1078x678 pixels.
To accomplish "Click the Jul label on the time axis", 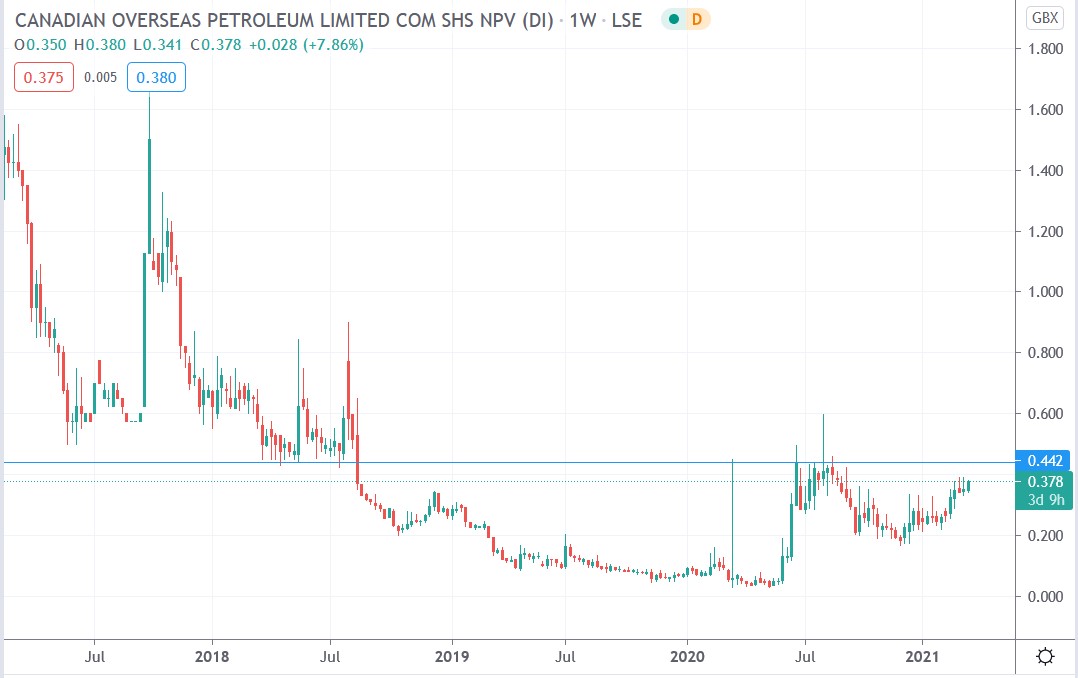I will [x=95, y=657].
